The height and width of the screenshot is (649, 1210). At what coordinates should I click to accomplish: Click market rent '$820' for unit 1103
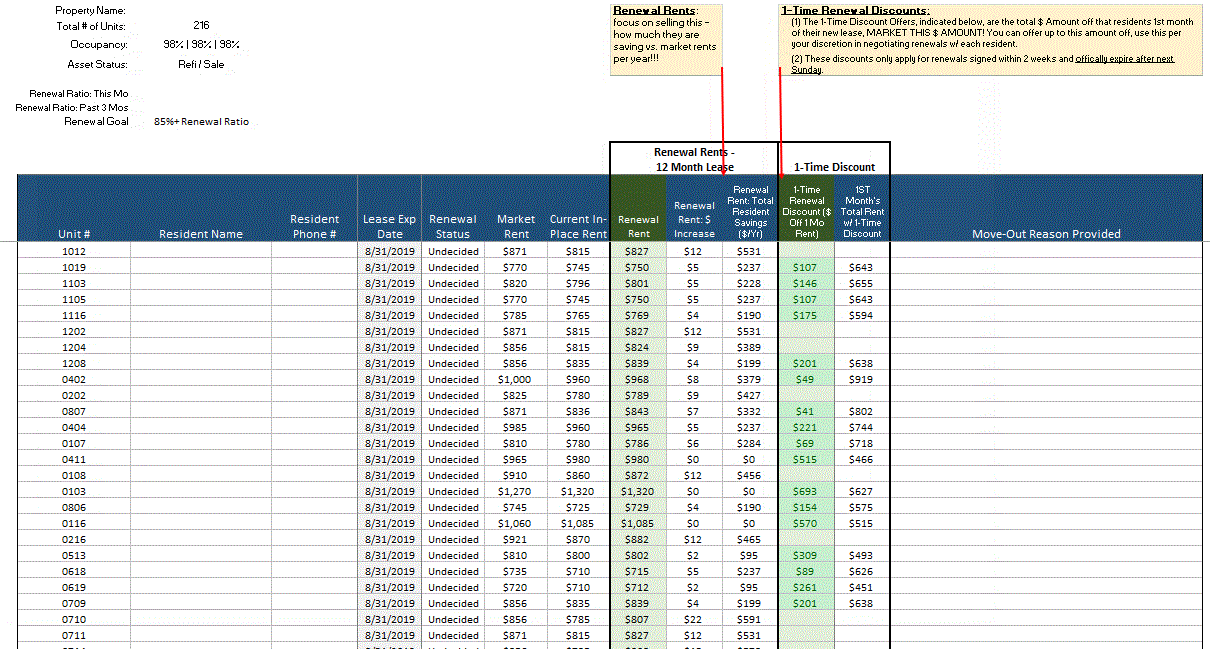tap(516, 283)
